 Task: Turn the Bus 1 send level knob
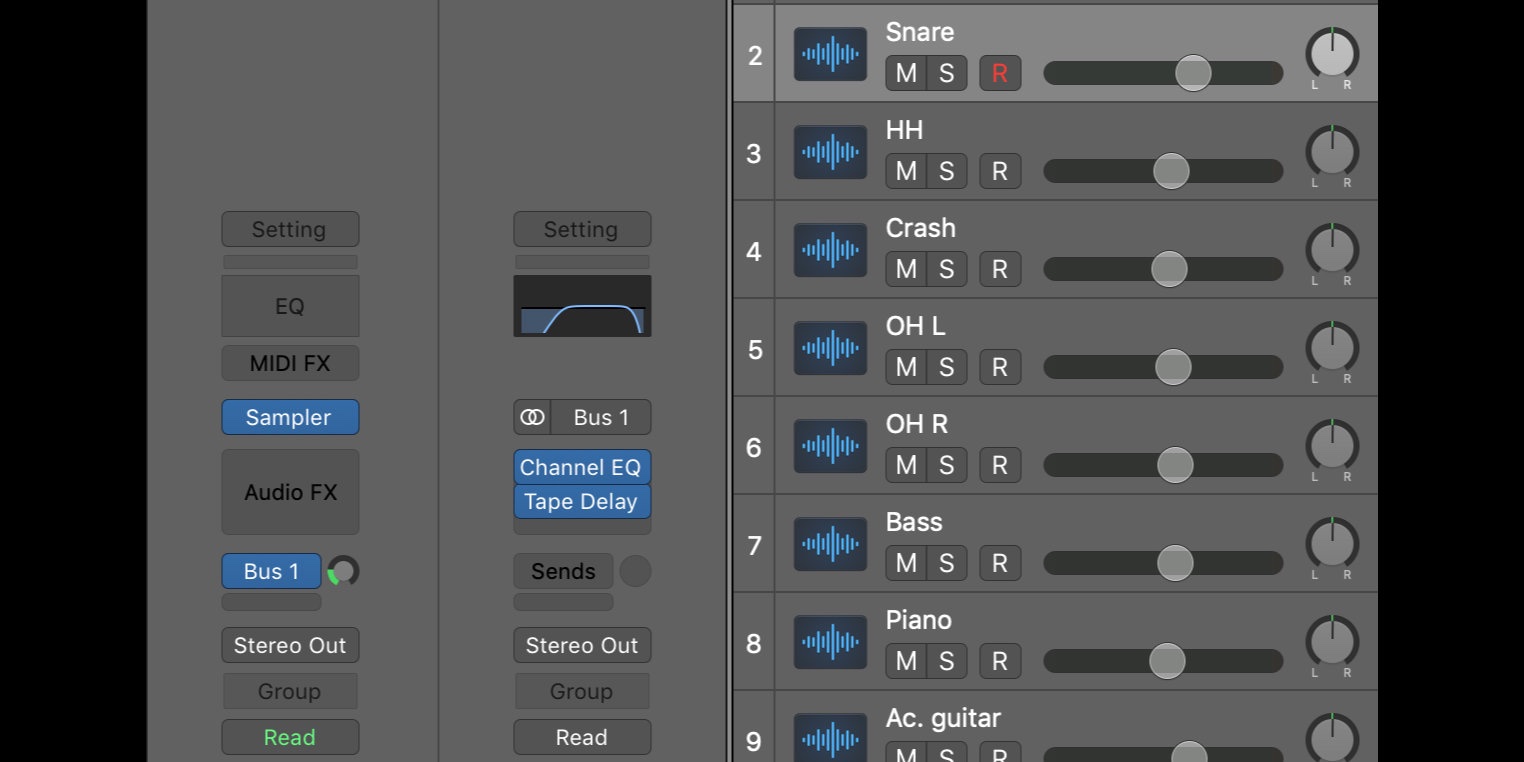[343, 571]
